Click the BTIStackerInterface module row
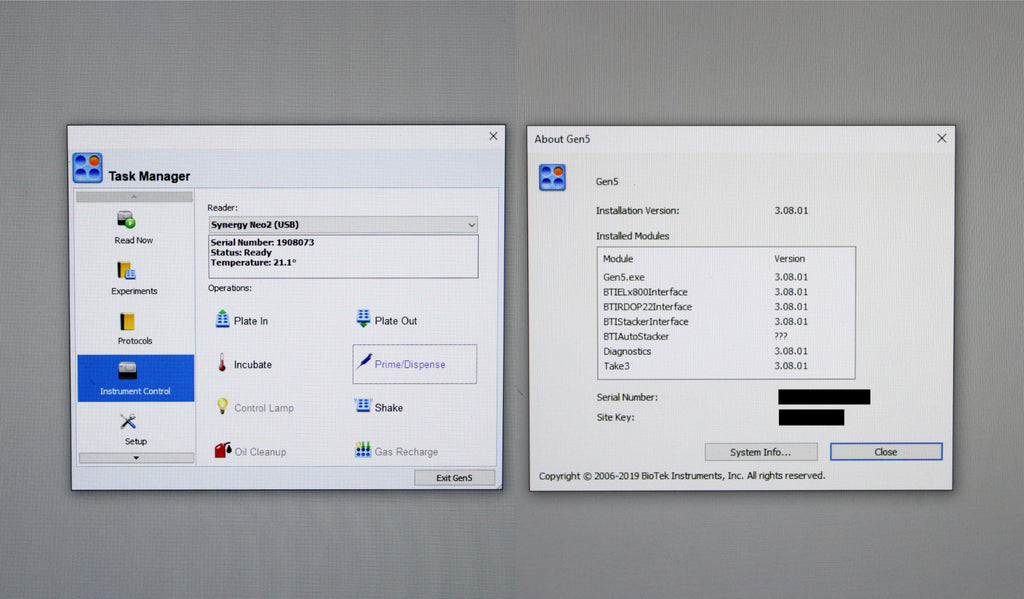Image resolution: width=1024 pixels, height=599 pixels. [726, 321]
